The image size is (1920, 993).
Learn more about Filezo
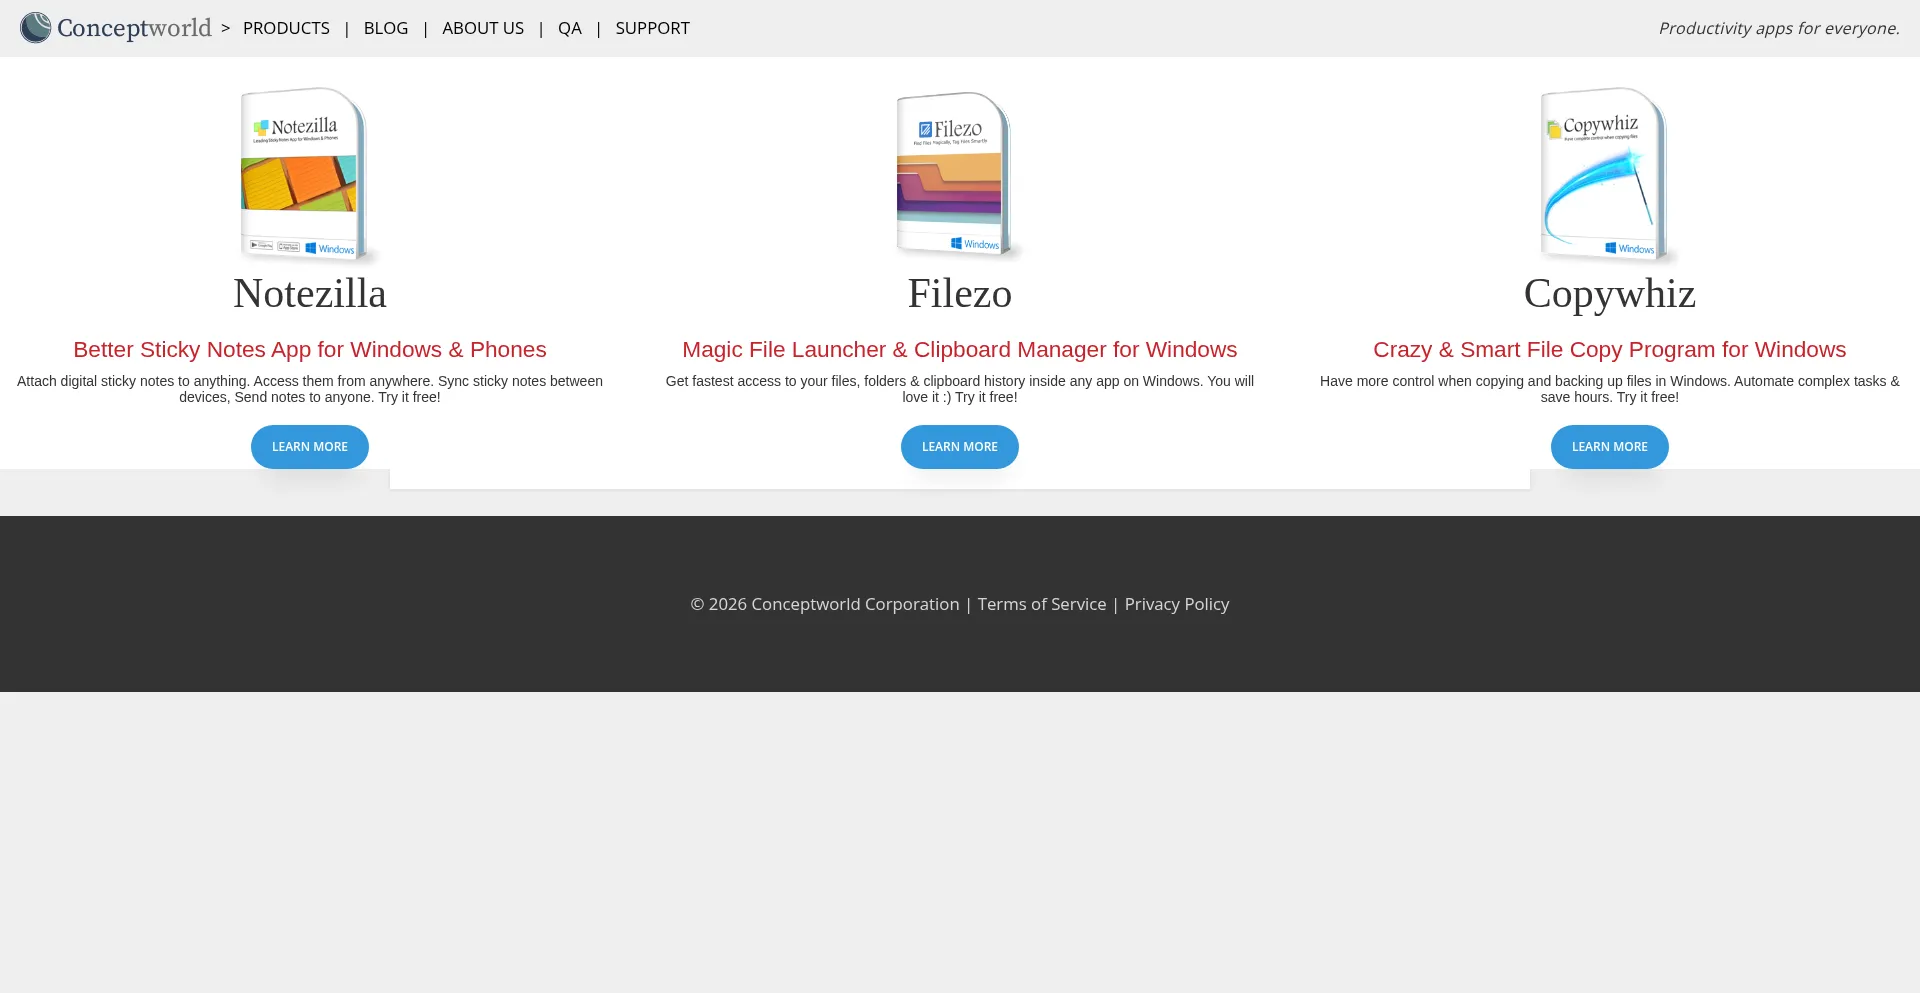pos(960,447)
